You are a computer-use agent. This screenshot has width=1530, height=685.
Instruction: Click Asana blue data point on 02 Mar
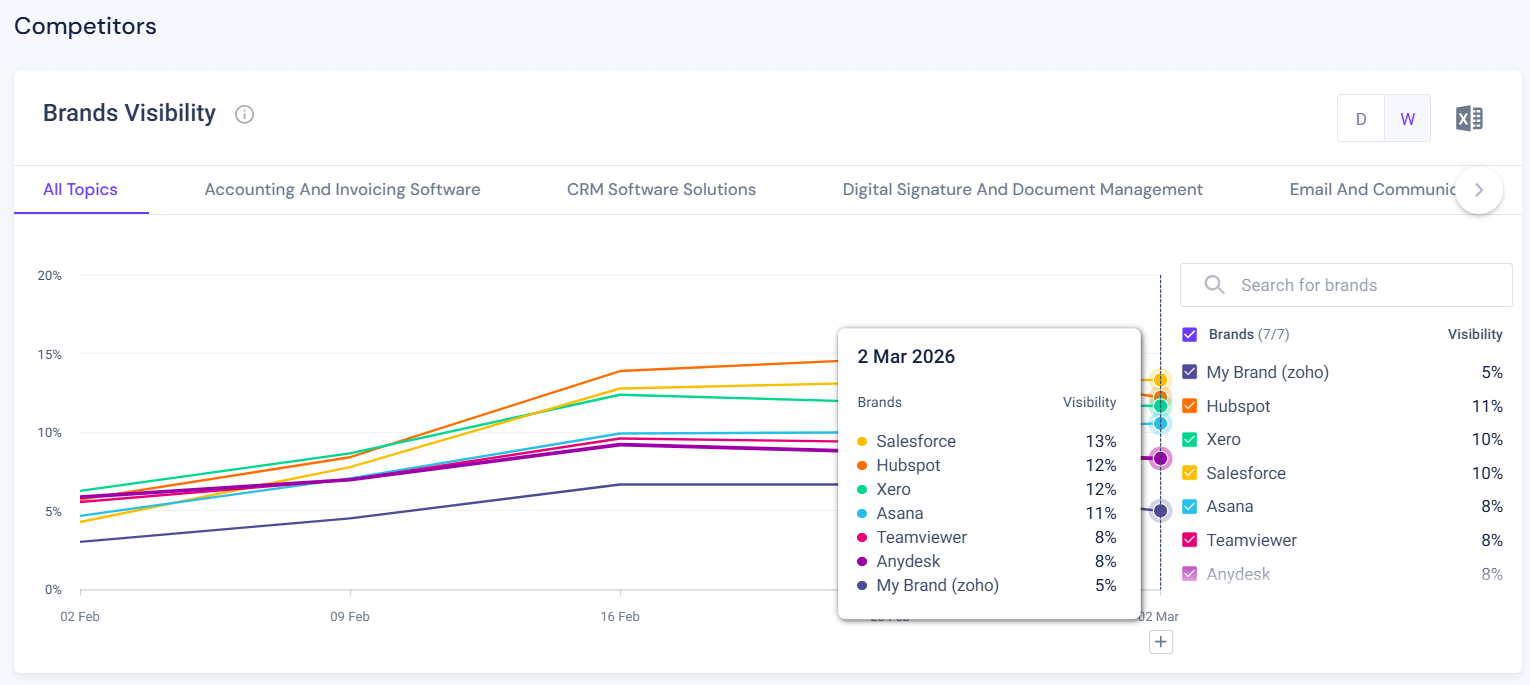[x=1160, y=424]
